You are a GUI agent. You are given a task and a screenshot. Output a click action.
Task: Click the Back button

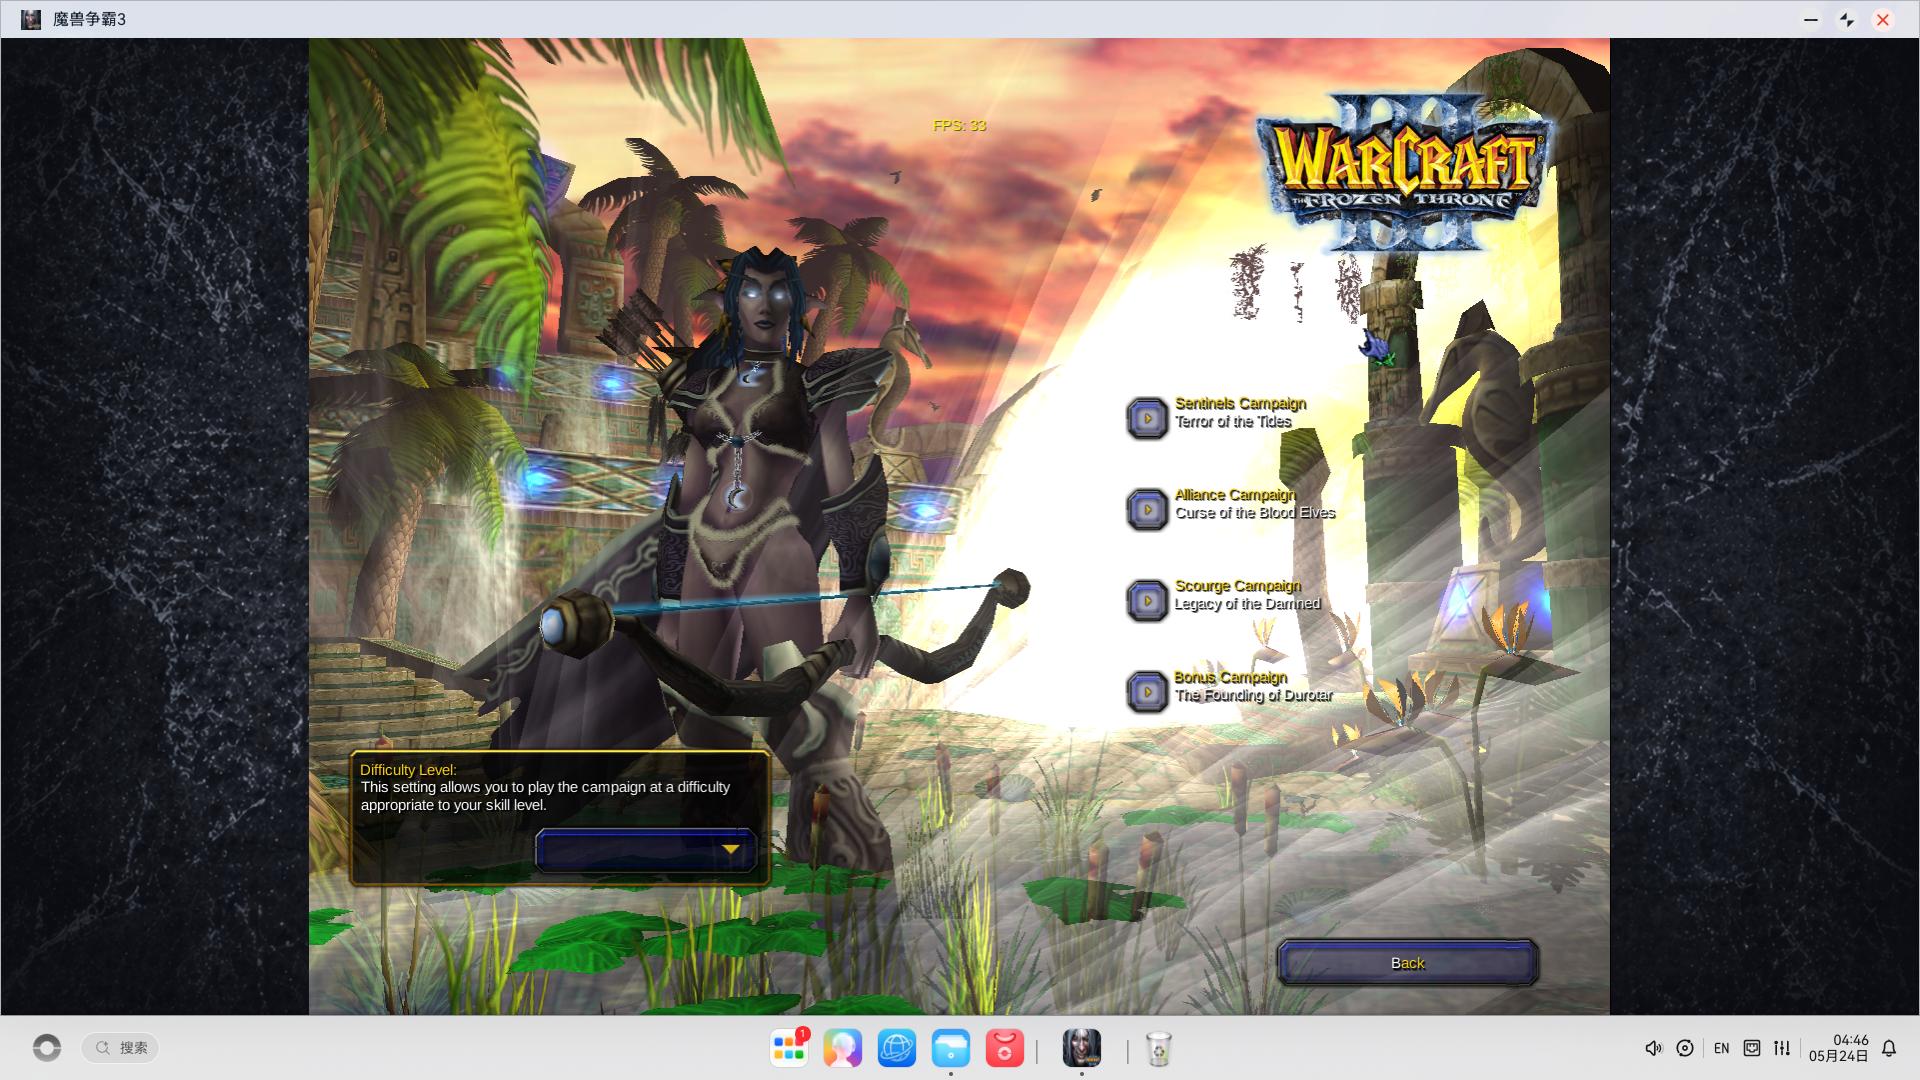pos(1407,963)
